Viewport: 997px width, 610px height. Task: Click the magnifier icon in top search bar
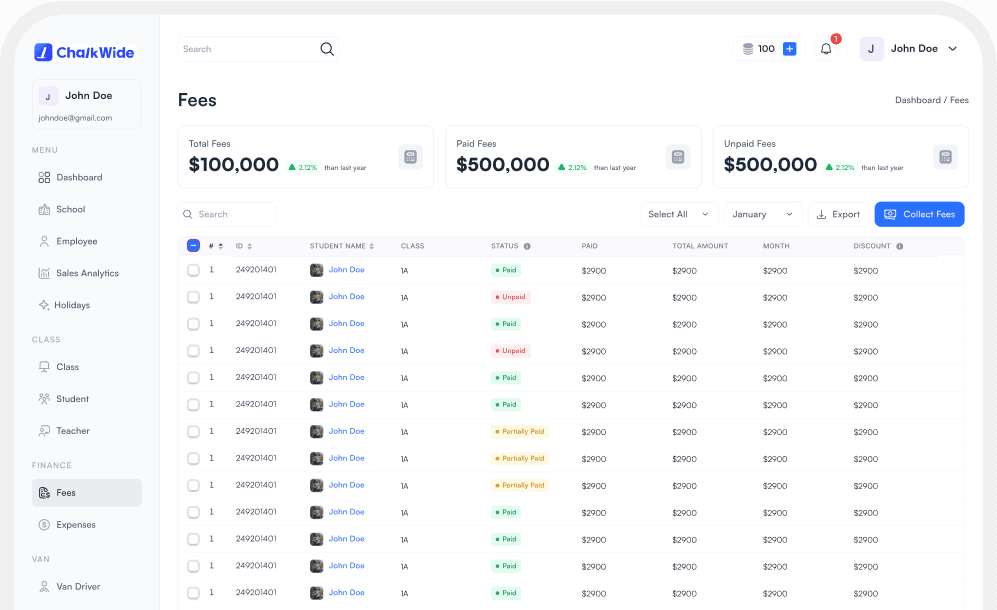tap(327, 49)
